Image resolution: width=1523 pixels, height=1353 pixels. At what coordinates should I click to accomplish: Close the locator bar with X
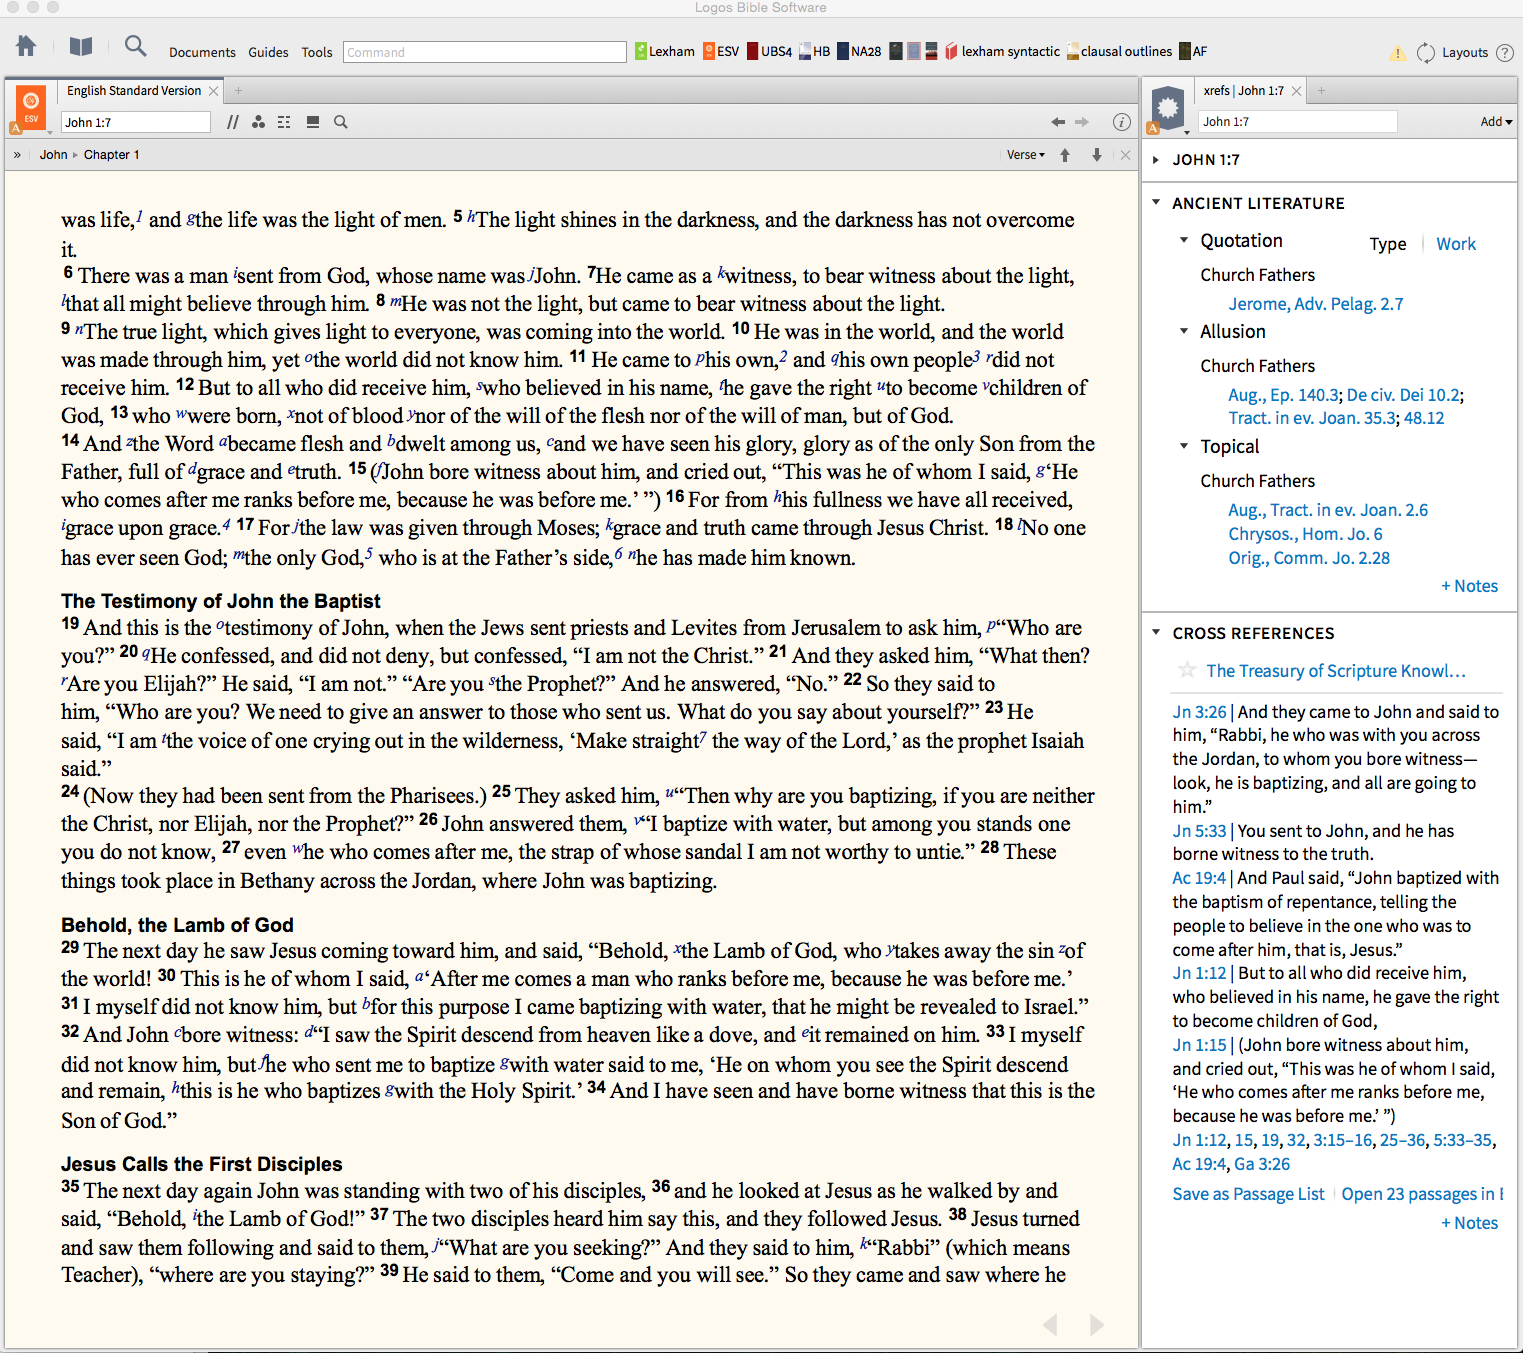[1125, 155]
